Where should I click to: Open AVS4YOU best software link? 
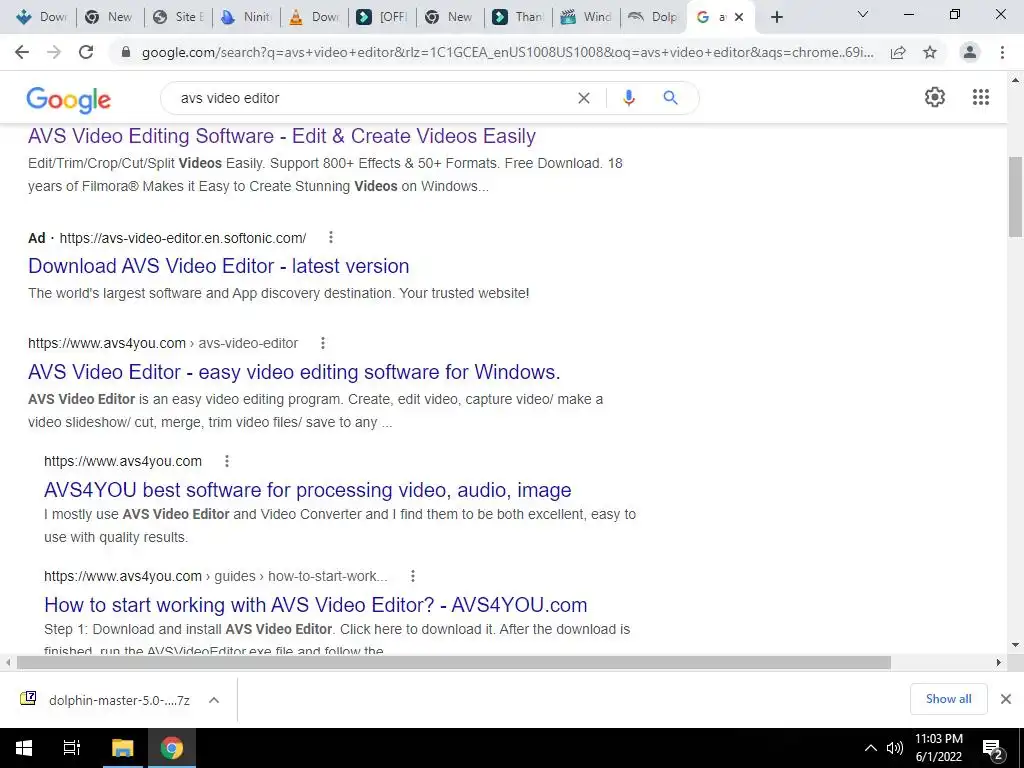click(308, 490)
